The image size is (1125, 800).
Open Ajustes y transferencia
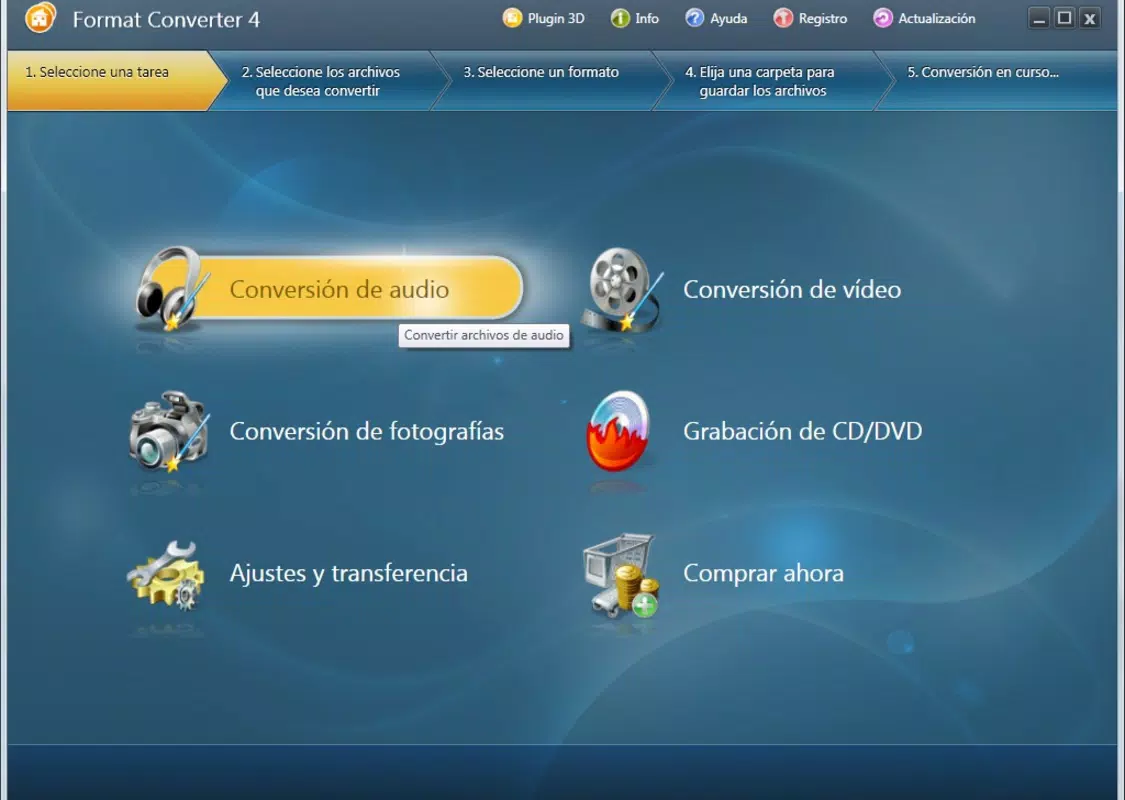click(349, 573)
